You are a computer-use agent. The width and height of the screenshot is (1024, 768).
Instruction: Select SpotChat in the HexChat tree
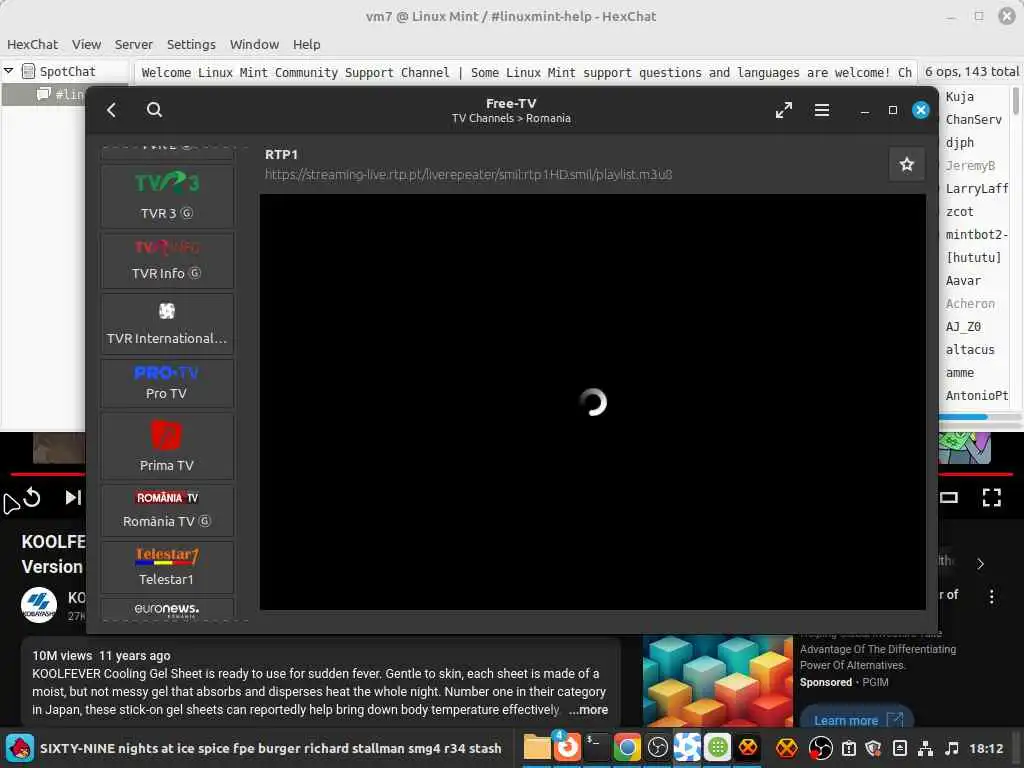[x=67, y=71]
